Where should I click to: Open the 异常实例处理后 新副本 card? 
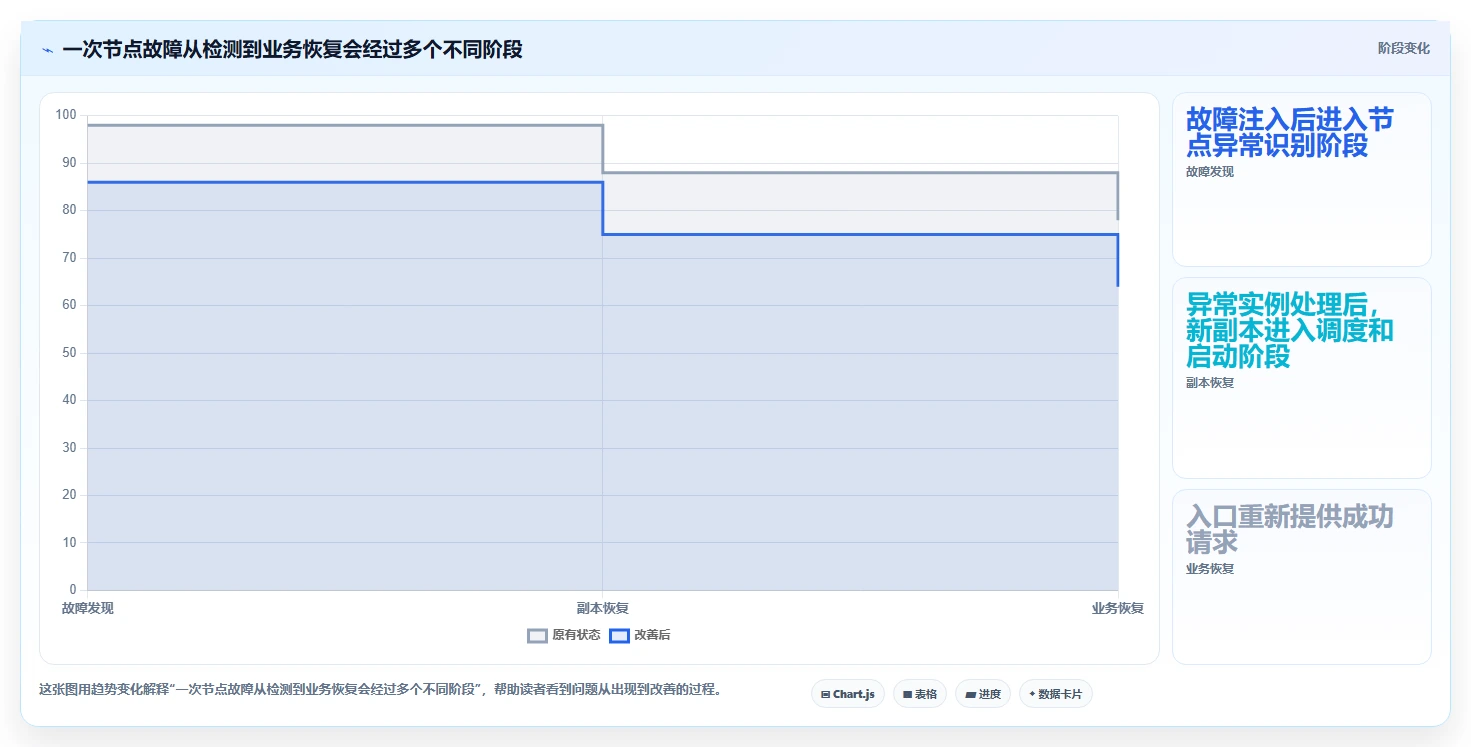click(x=1302, y=378)
